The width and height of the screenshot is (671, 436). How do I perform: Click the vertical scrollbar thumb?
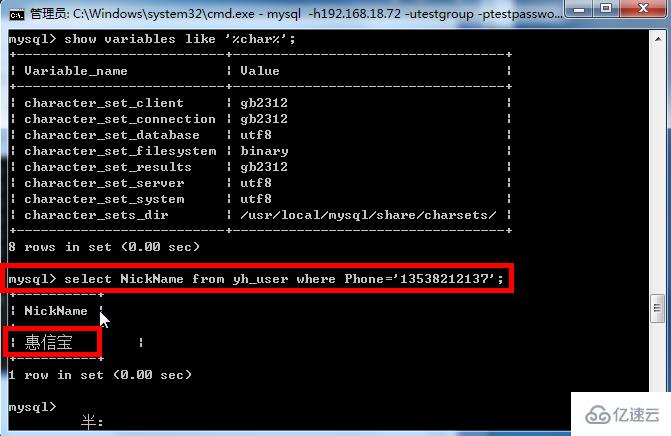pos(658,308)
